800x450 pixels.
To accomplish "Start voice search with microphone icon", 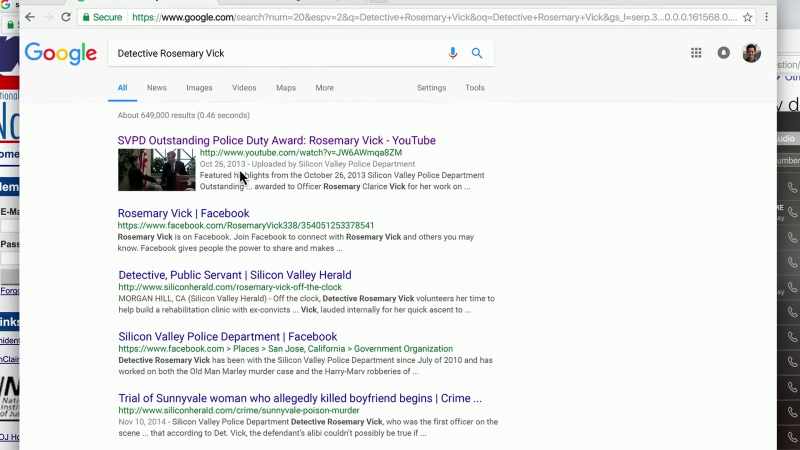I will 453,53.
